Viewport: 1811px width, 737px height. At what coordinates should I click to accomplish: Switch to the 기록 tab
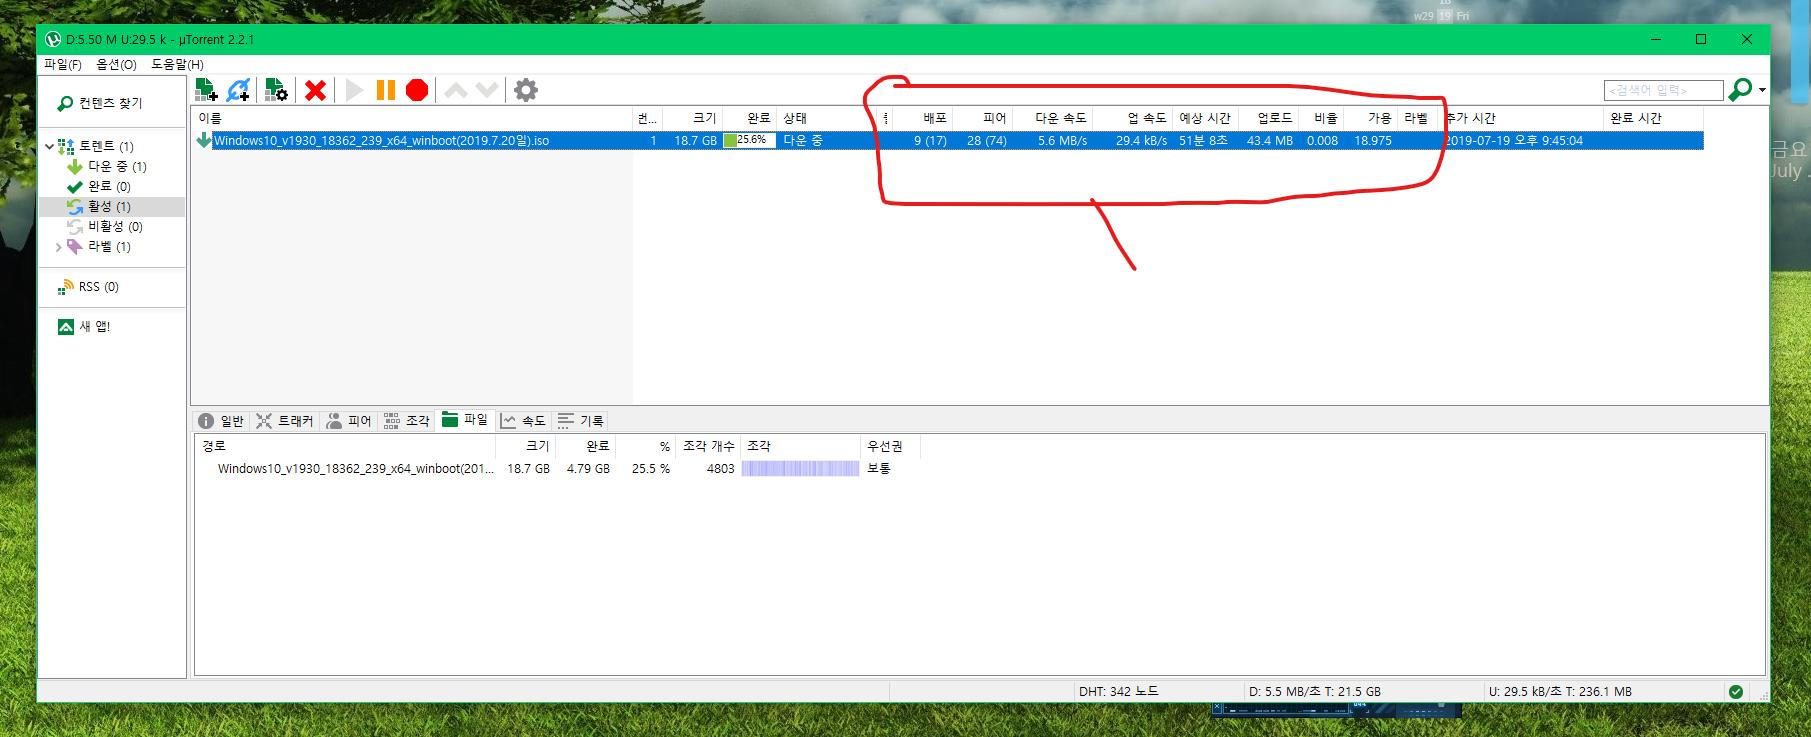pyautogui.click(x=581, y=421)
